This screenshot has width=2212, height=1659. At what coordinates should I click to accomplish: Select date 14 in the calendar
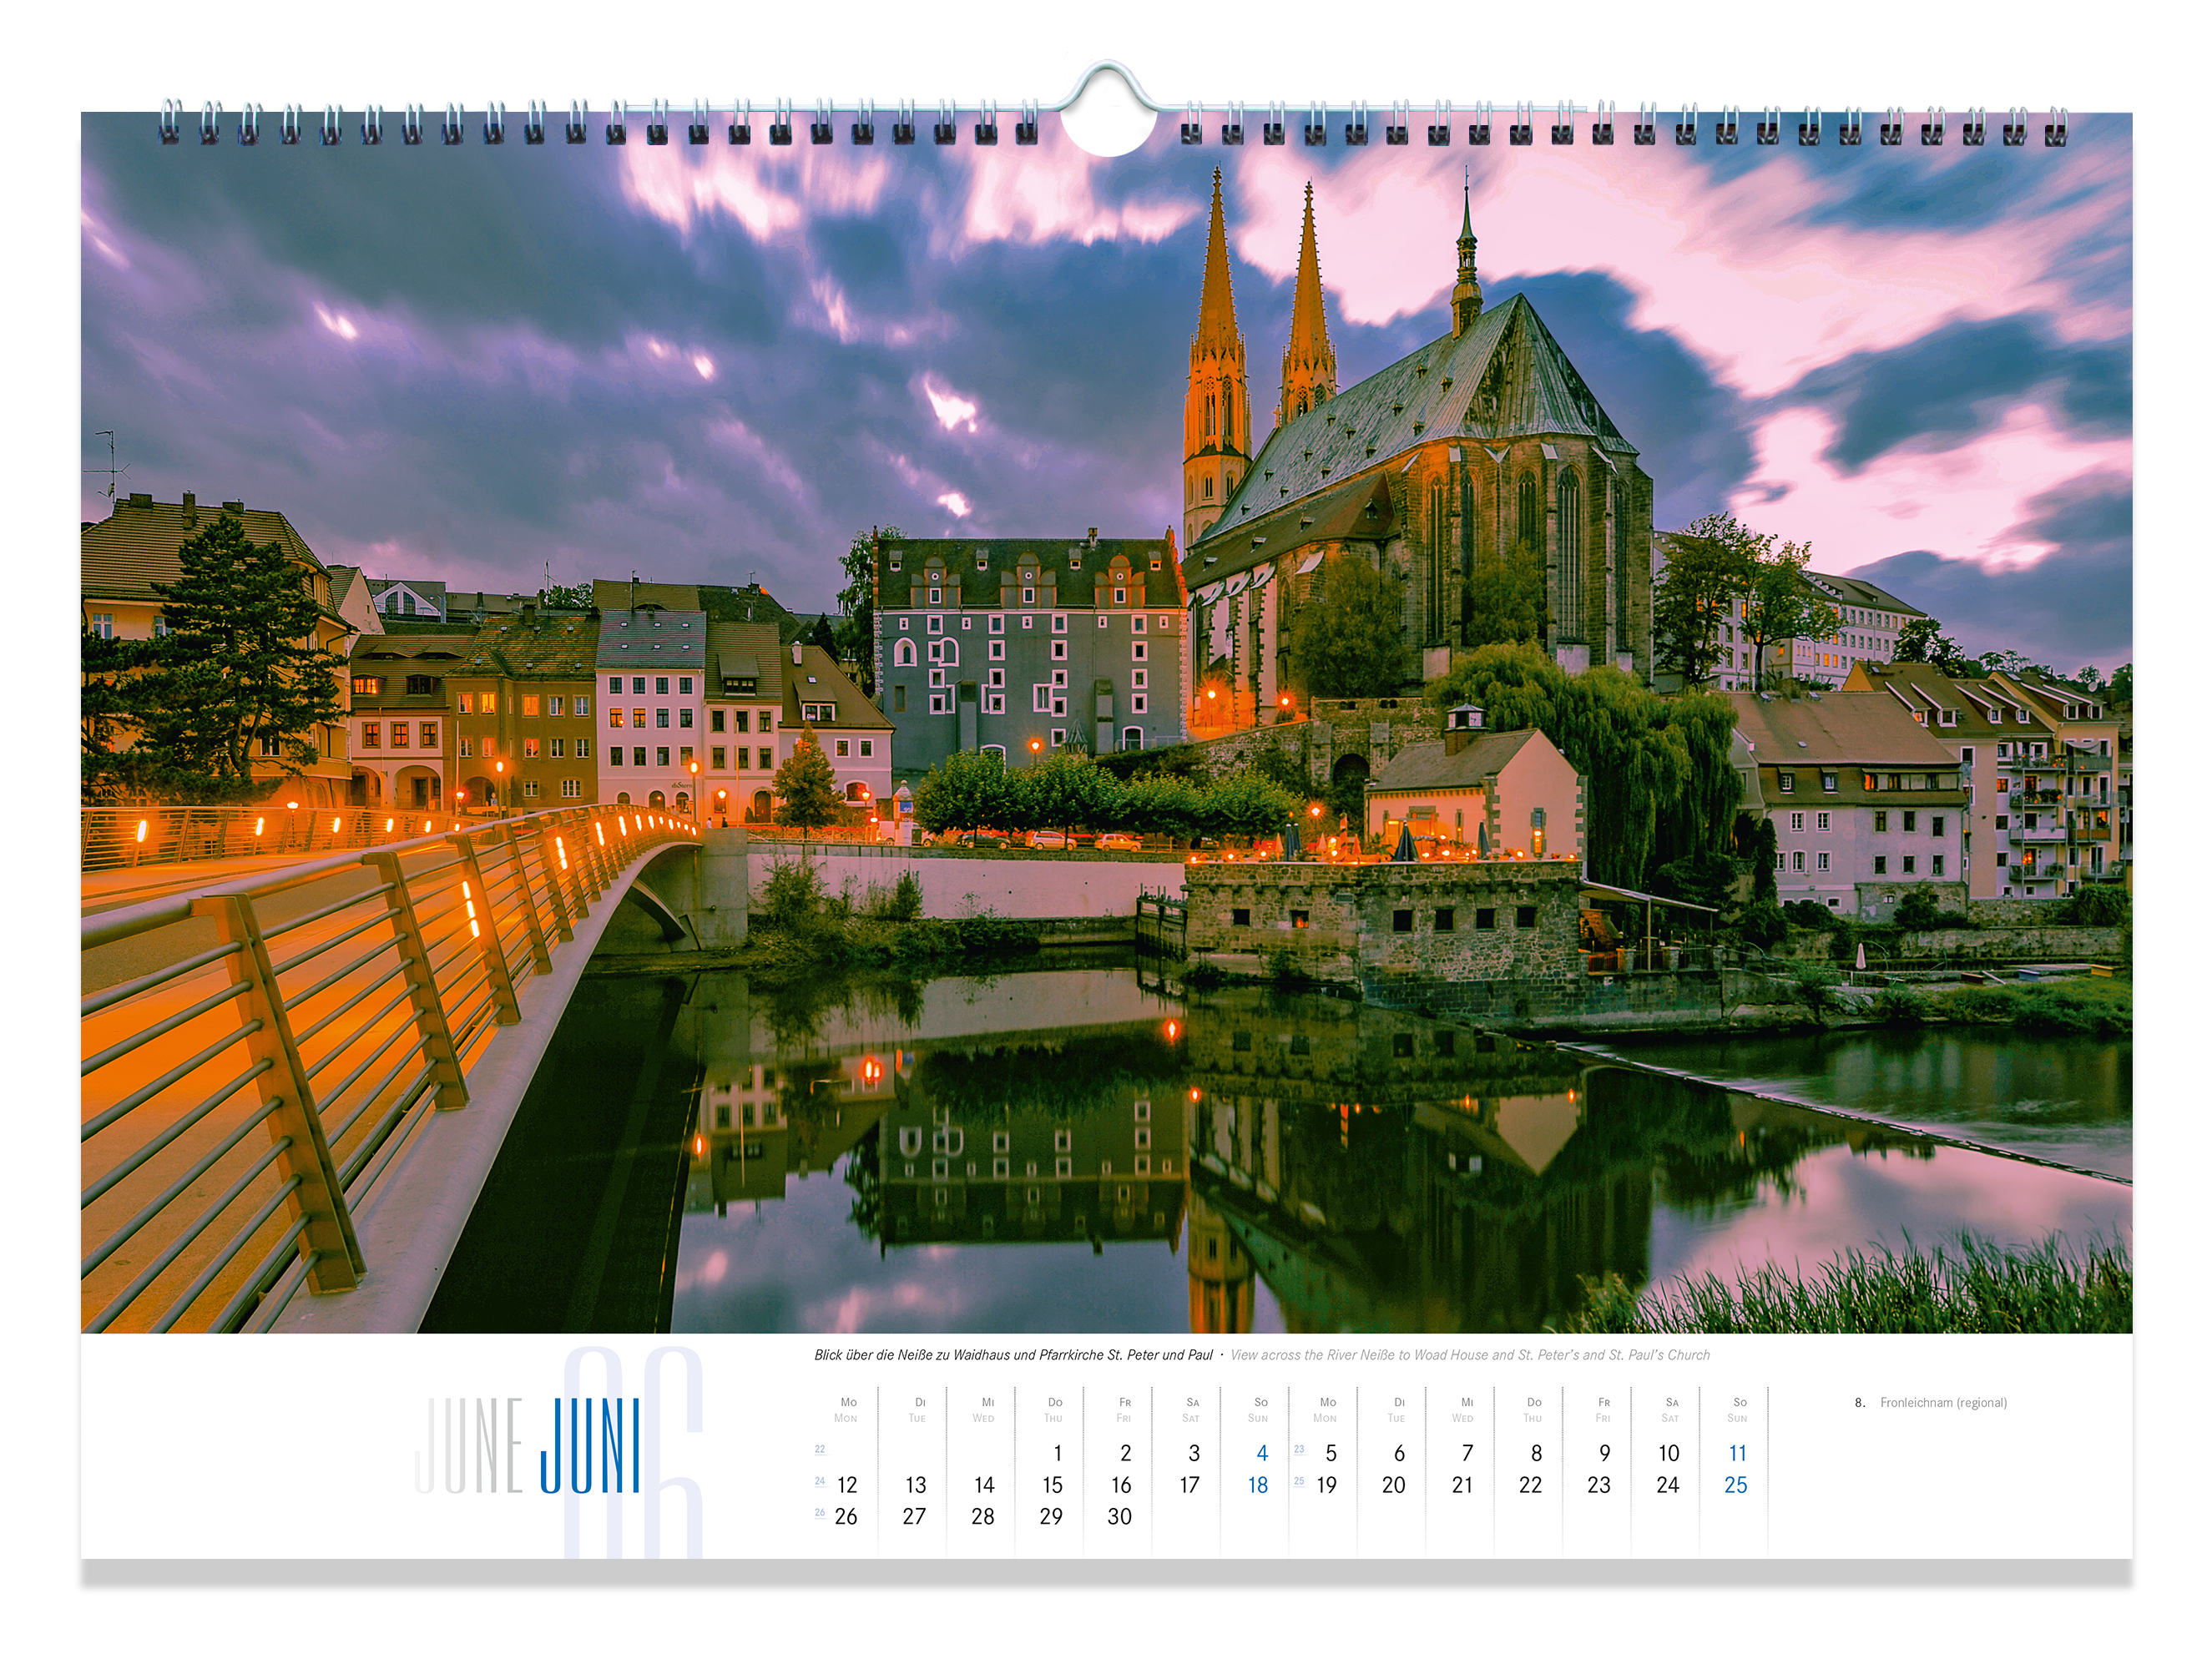[x=983, y=1485]
